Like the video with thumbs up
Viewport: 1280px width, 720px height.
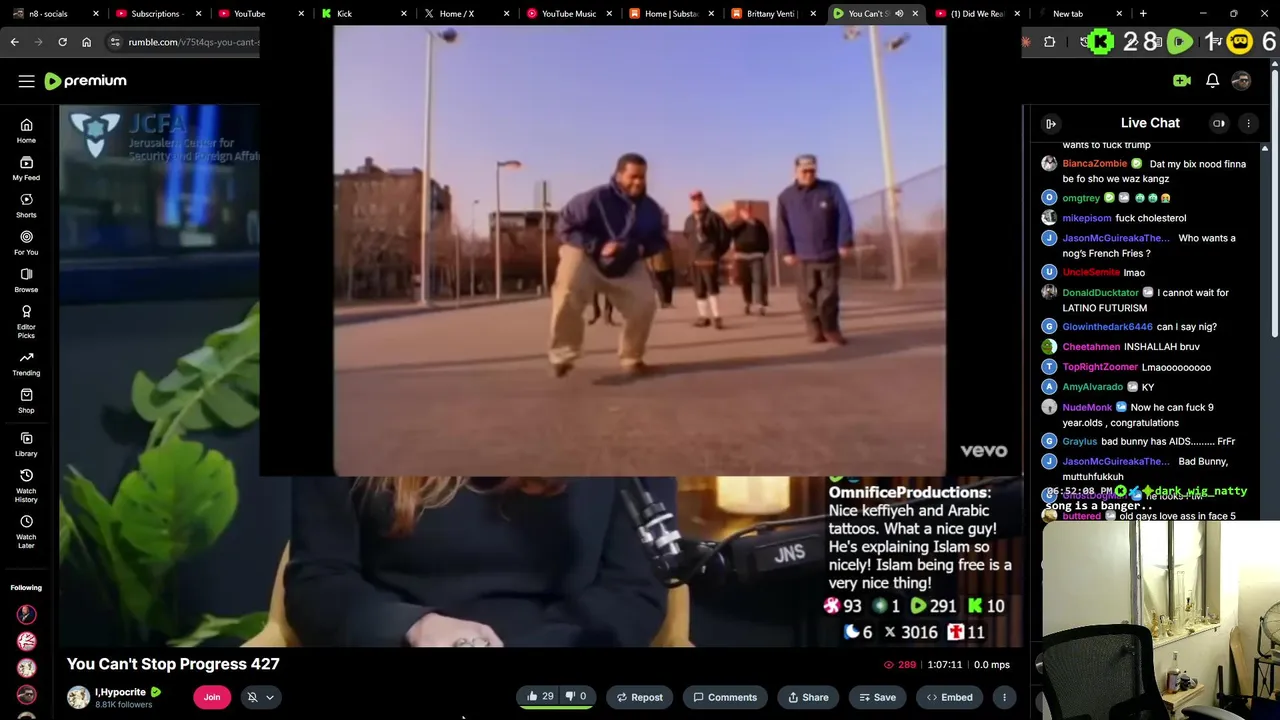(x=541, y=696)
